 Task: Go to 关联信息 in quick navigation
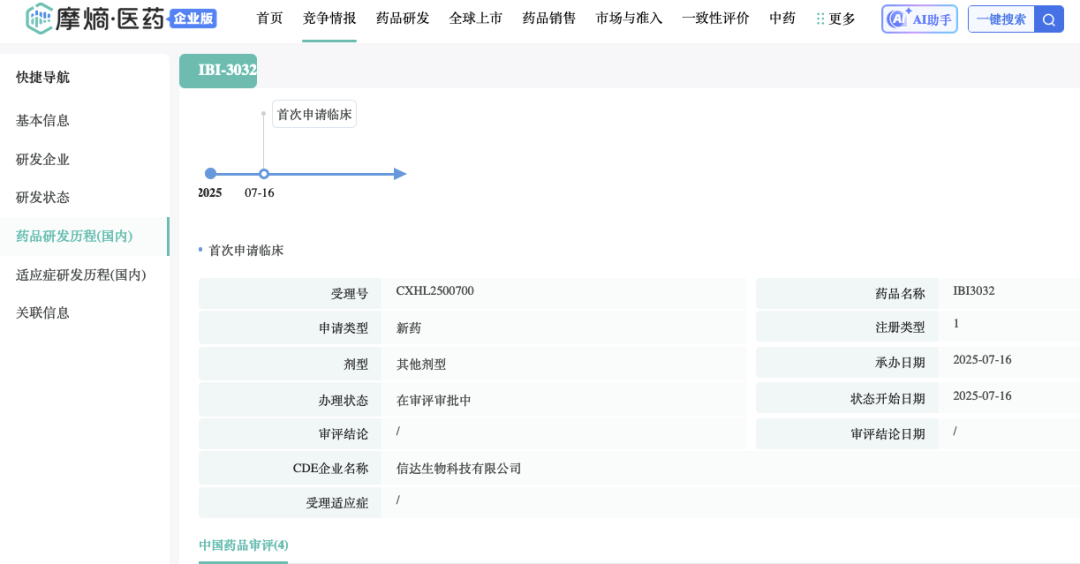click(x=43, y=313)
